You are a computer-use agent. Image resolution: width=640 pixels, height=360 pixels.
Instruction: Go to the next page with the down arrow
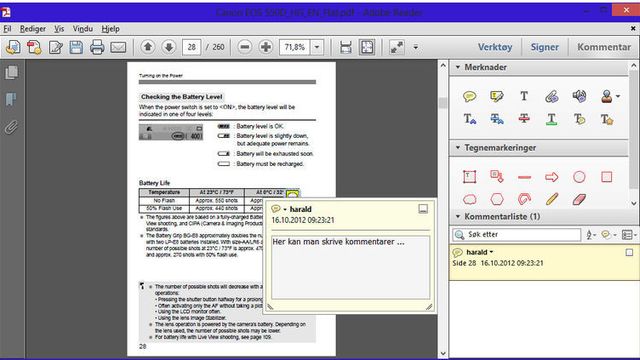point(169,47)
